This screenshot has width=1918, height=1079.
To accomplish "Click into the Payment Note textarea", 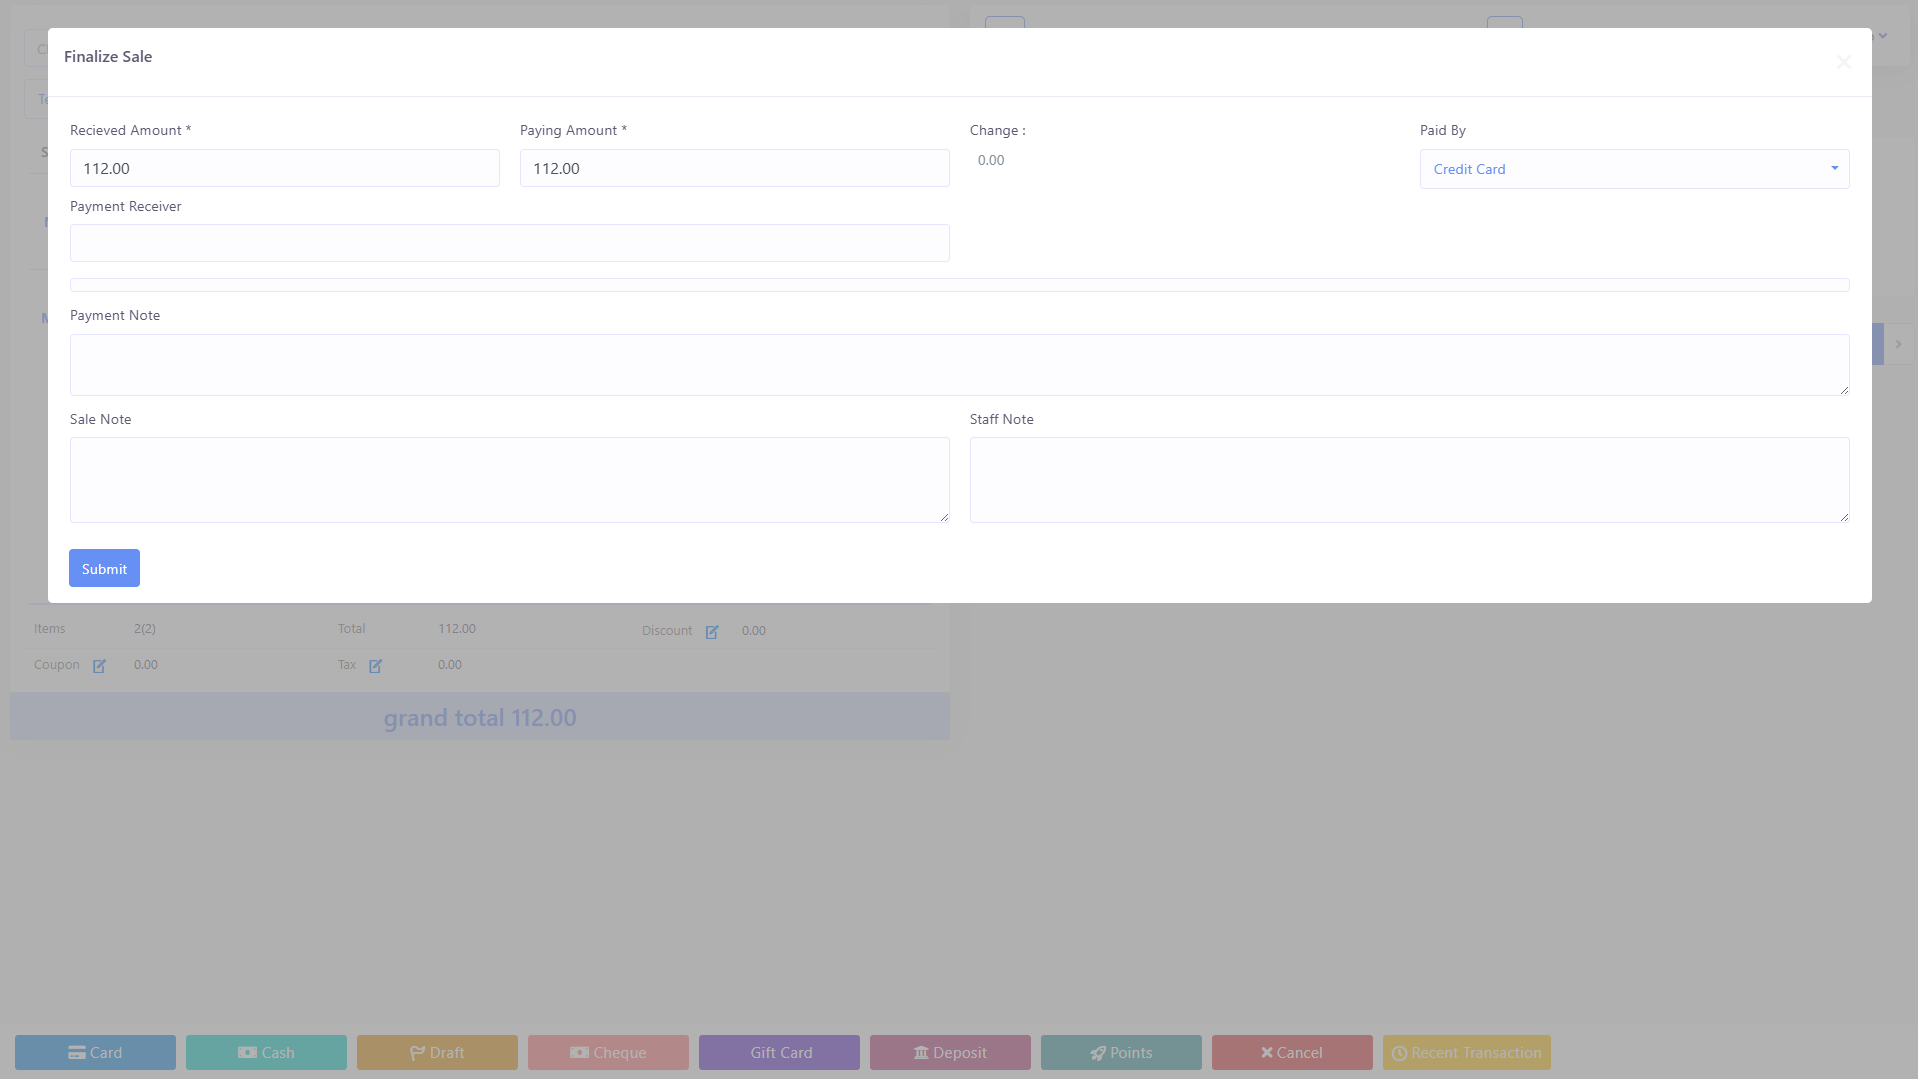I will pyautogui.click(x=959, y=365).
